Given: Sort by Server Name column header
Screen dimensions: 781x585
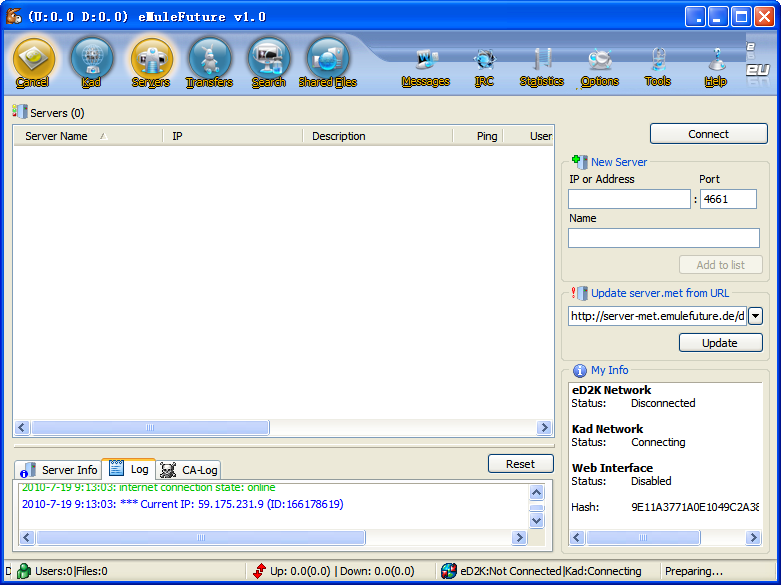Looking at the screenshot, I should pos(88,136).
